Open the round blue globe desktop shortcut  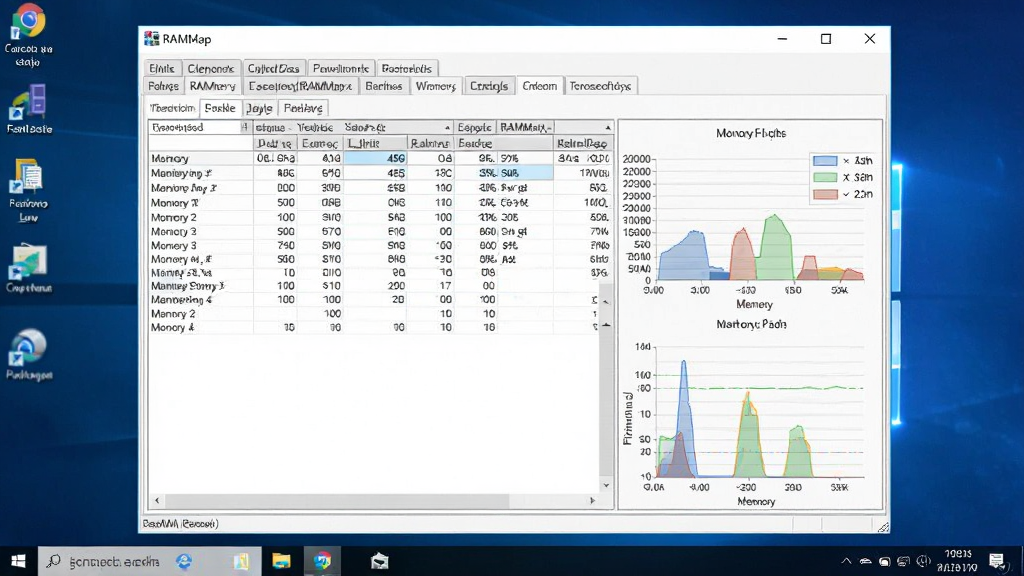coord(28,347)
